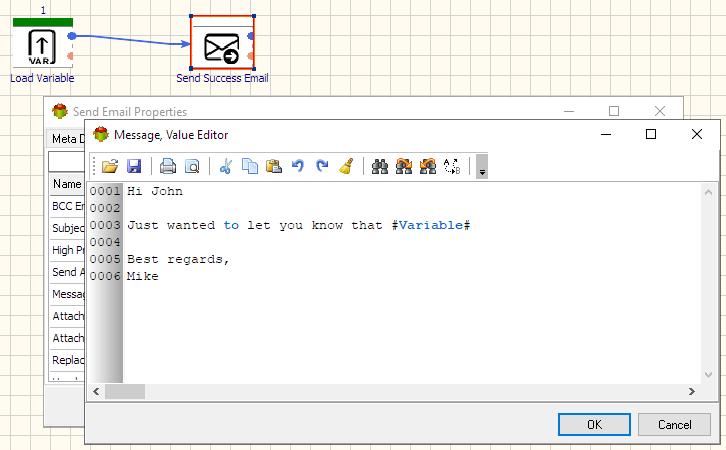Close the Message Value Editor window
Viewport: 726px width, 450px height.
click(696, 134)
